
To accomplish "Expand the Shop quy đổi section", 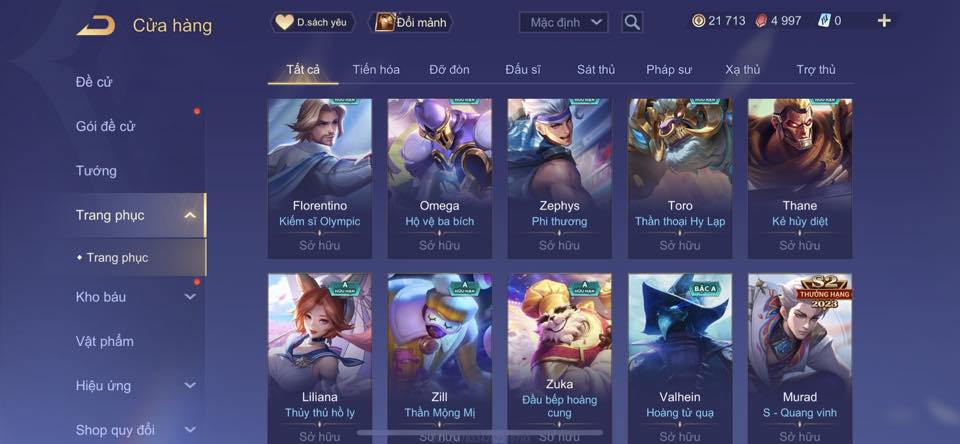I will point(190,430).
